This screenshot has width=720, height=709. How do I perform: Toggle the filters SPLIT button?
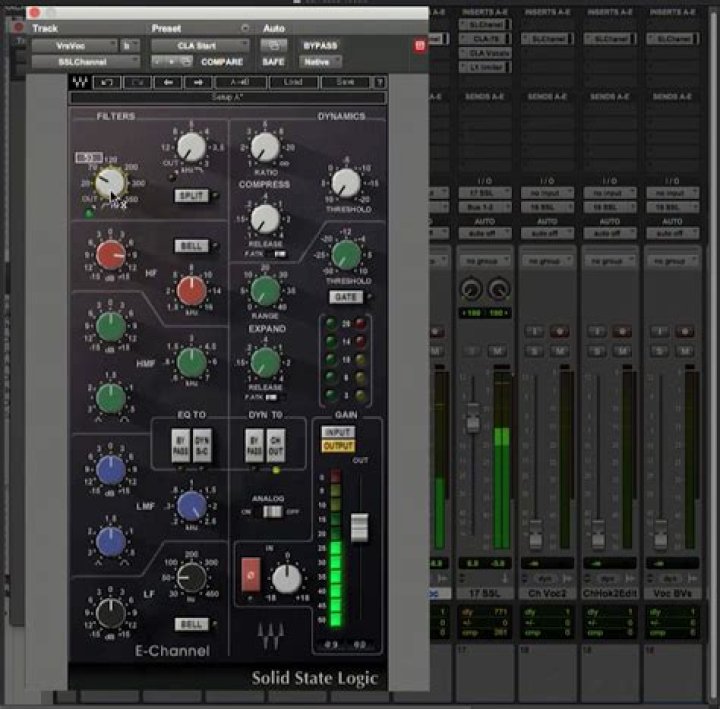pos(190,196)
